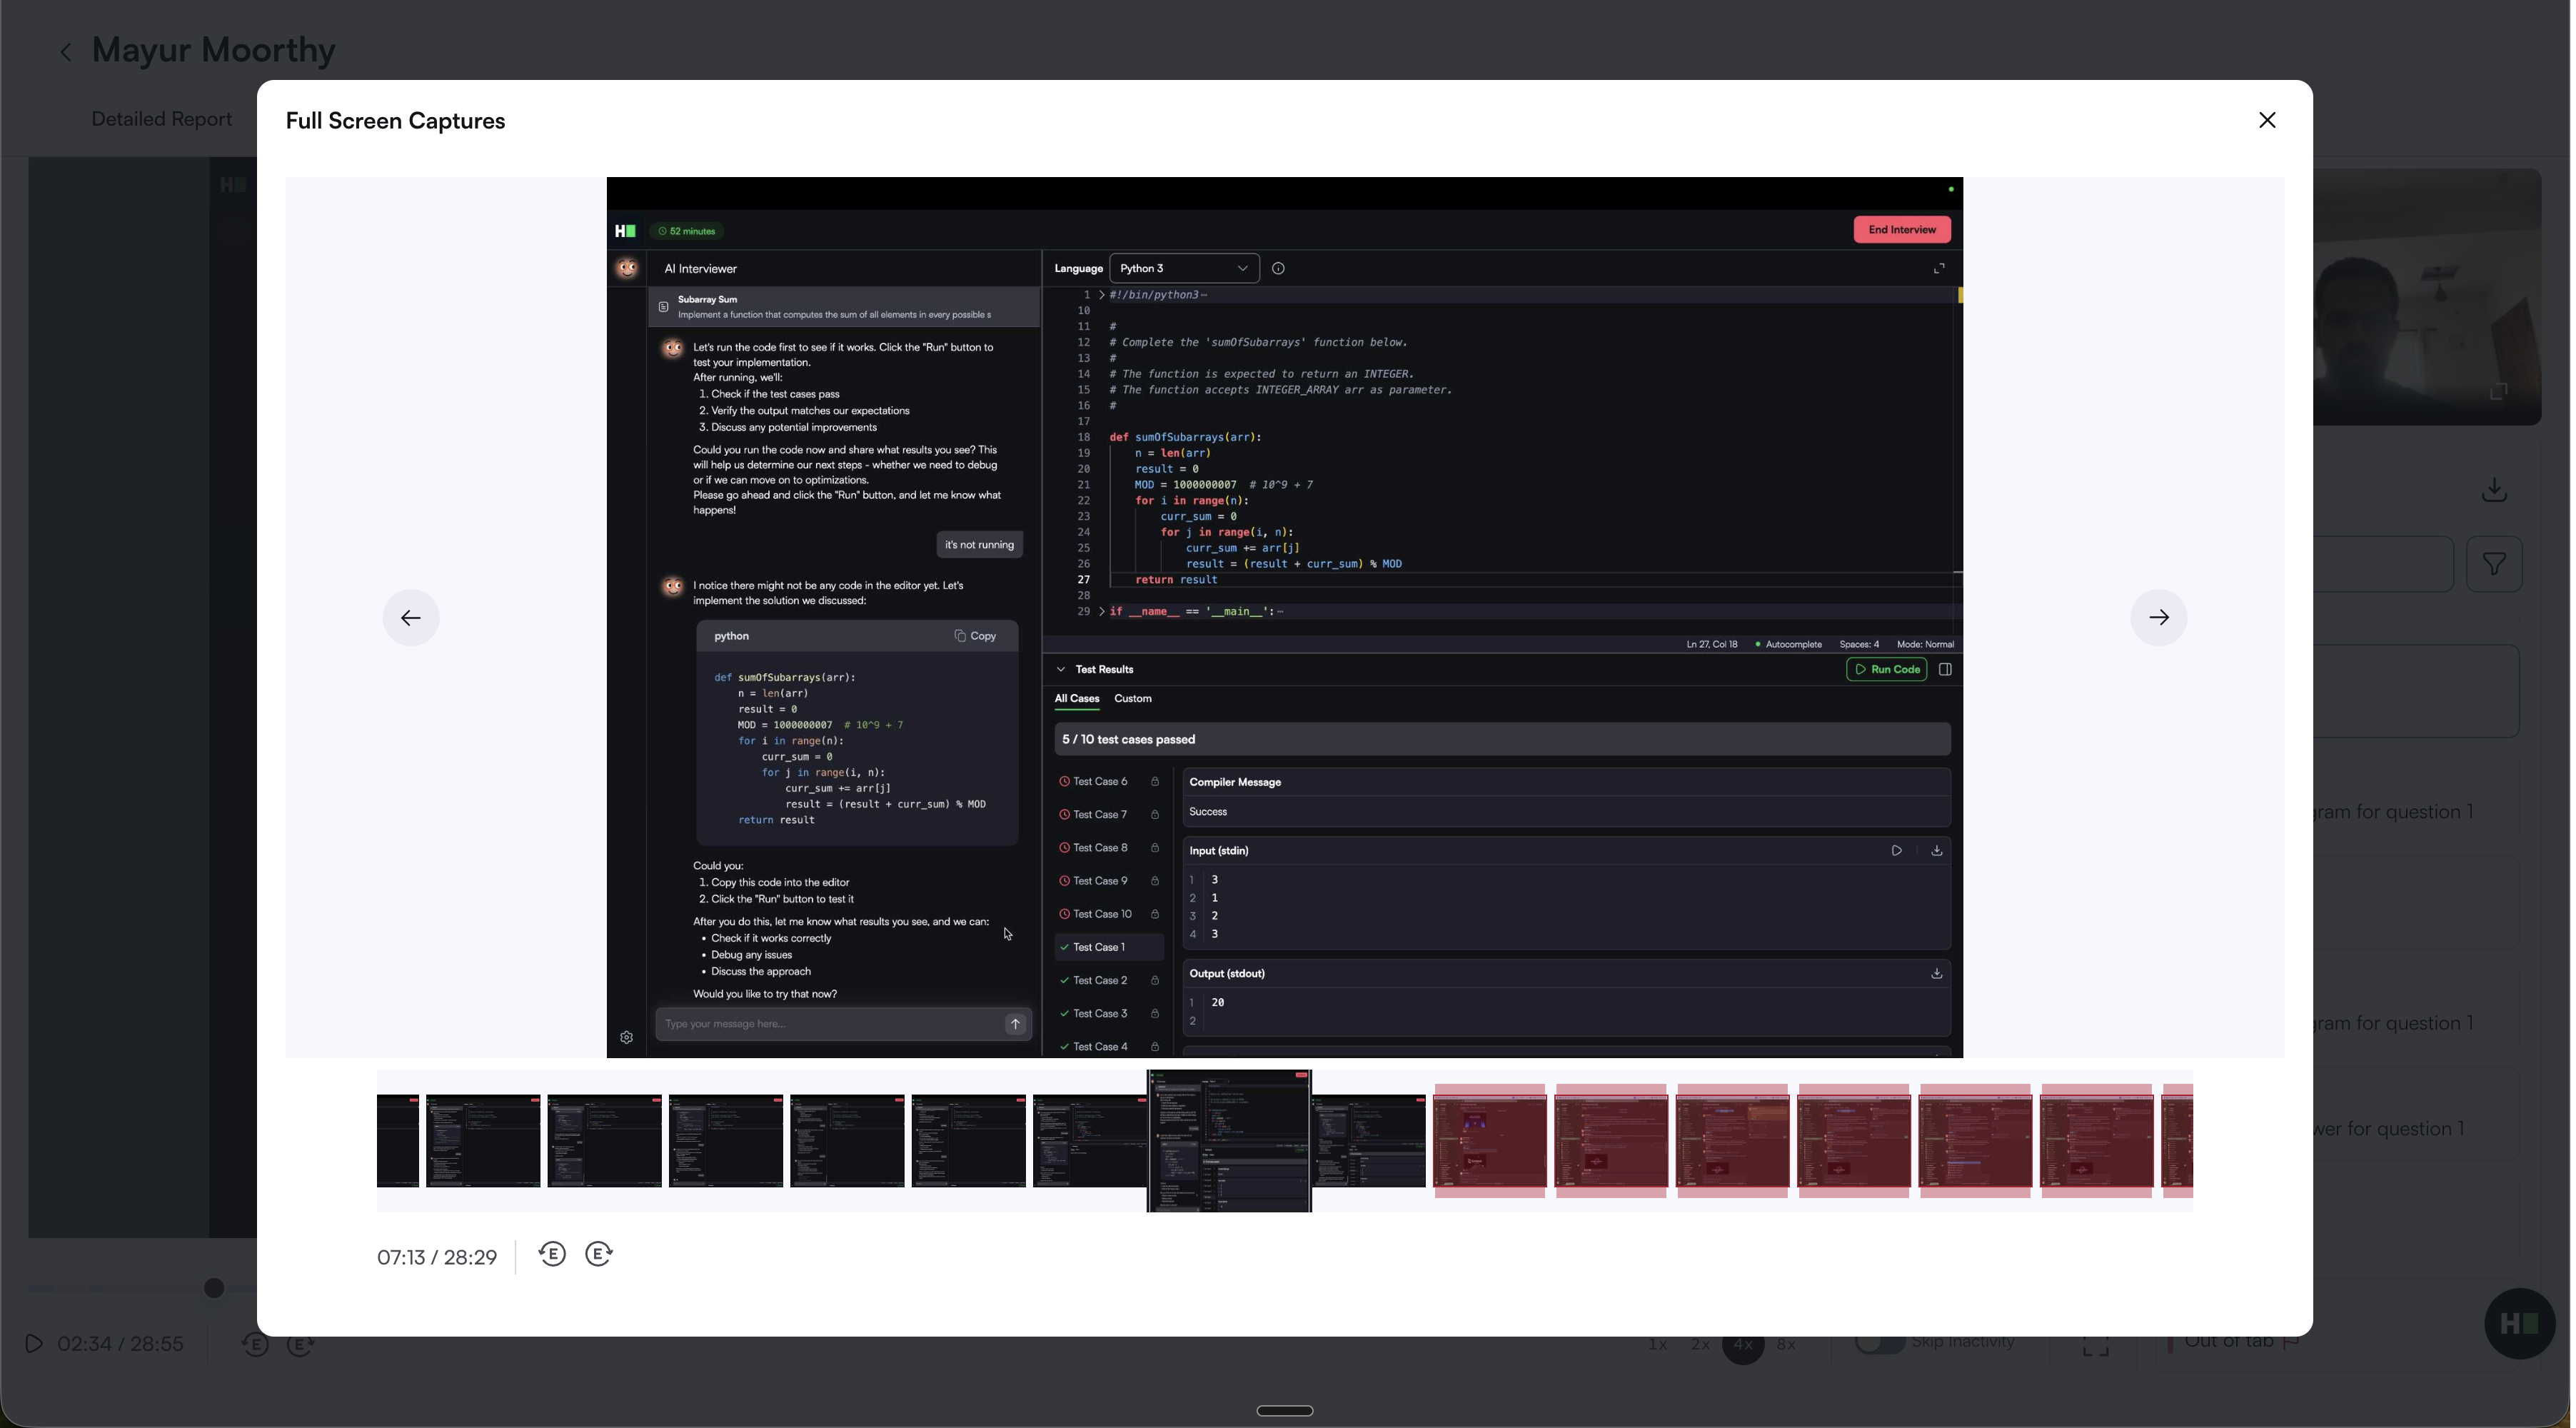Expand folded code at line 29

click(x=1103, y=612)
